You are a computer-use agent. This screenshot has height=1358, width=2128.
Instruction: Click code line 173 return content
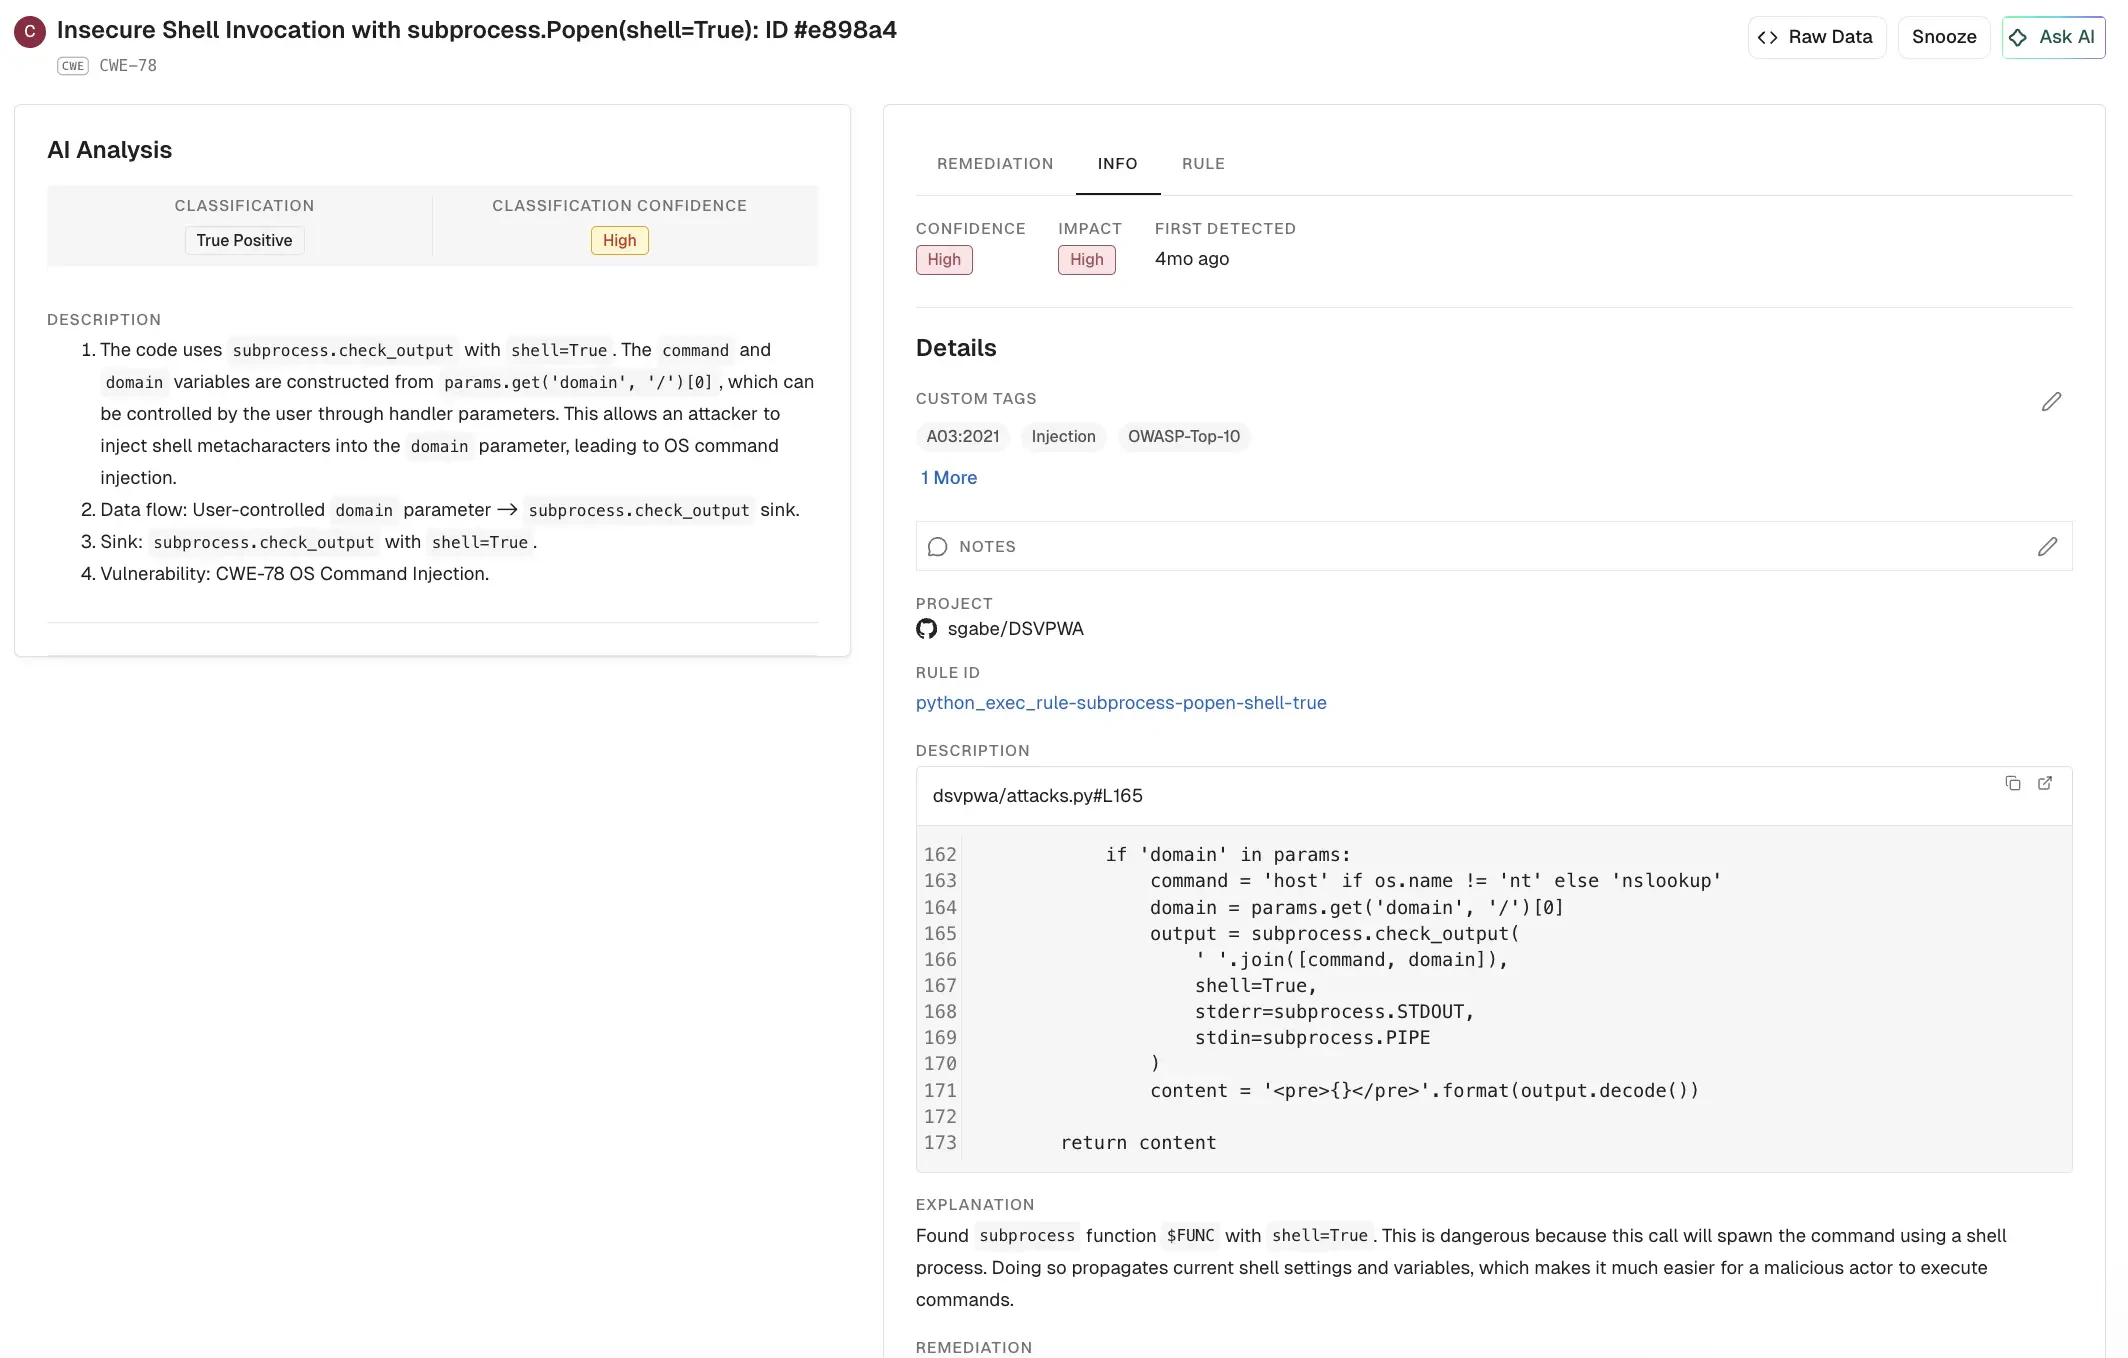tap(1138, 1142)
